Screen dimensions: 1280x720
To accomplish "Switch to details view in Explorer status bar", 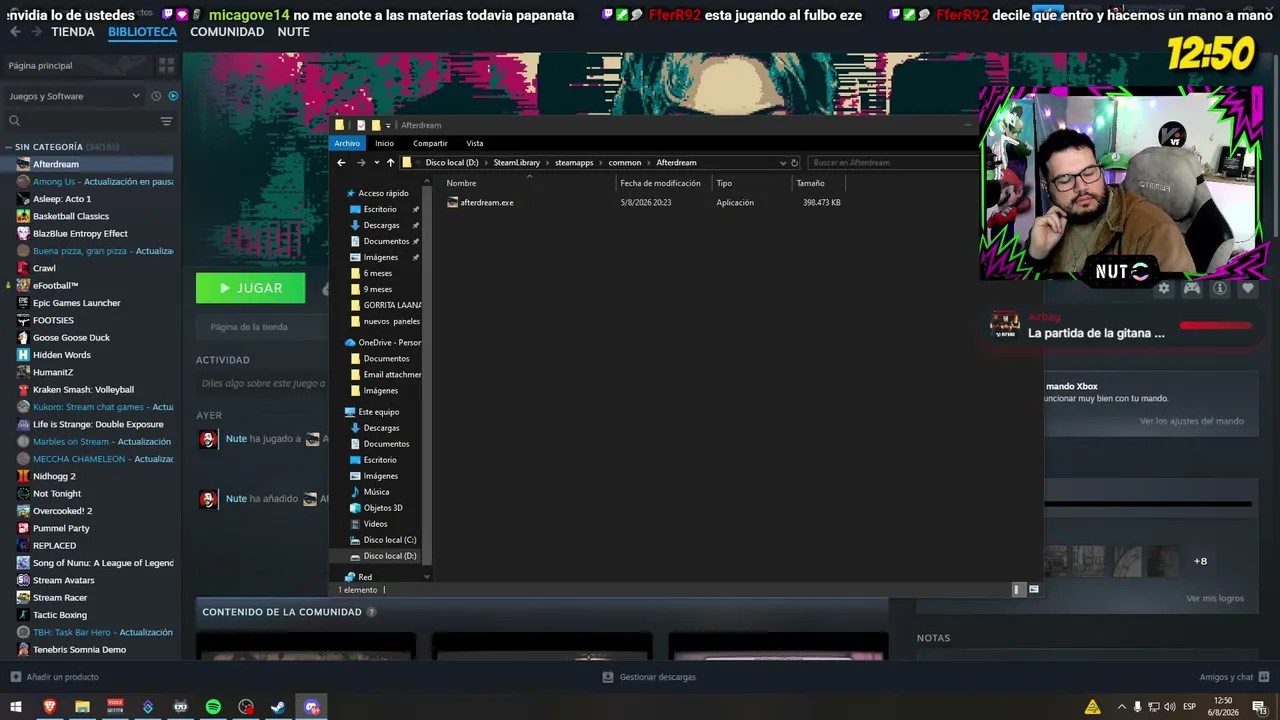I will tap(1018, 590).
